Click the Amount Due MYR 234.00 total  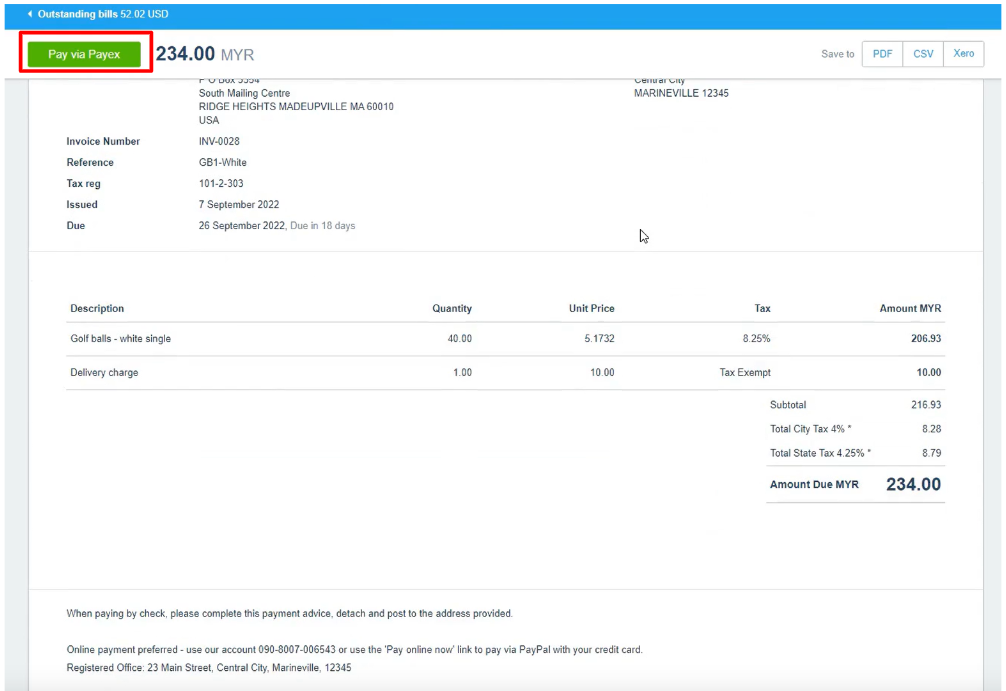tap(913, 485)
